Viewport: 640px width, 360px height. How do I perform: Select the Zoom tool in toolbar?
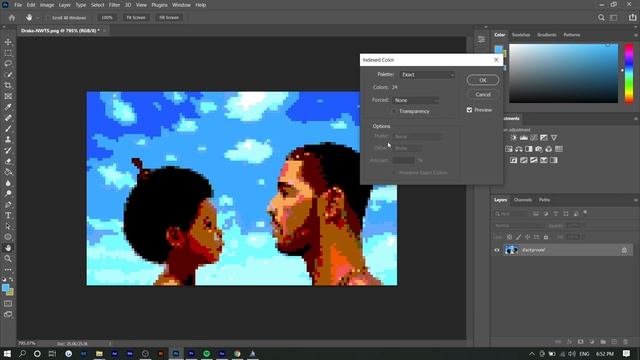8,258
